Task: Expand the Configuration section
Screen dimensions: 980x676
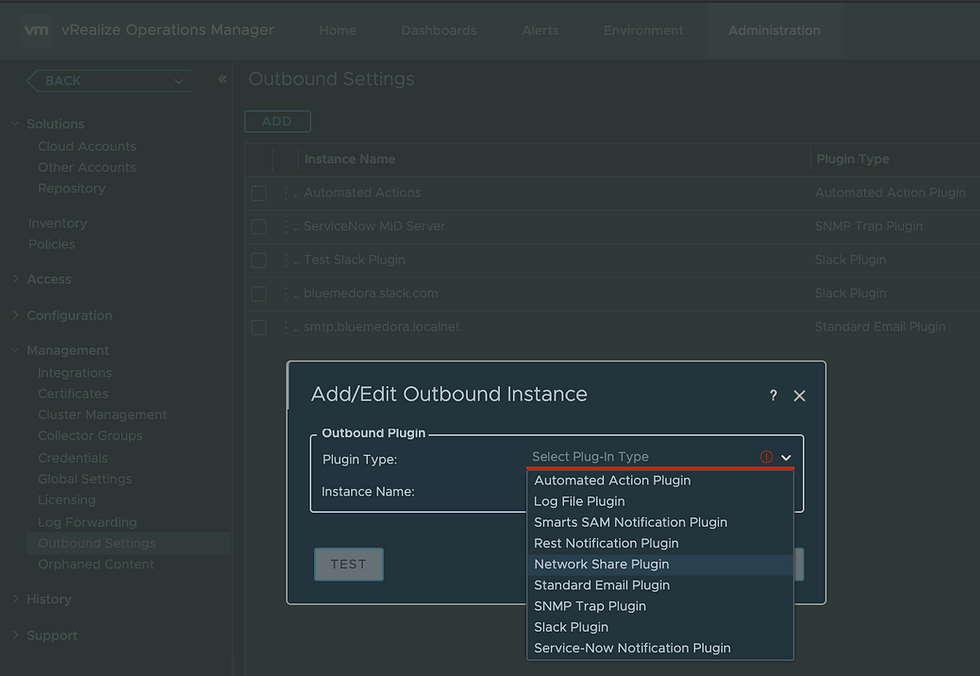Action: click(15, 315)
